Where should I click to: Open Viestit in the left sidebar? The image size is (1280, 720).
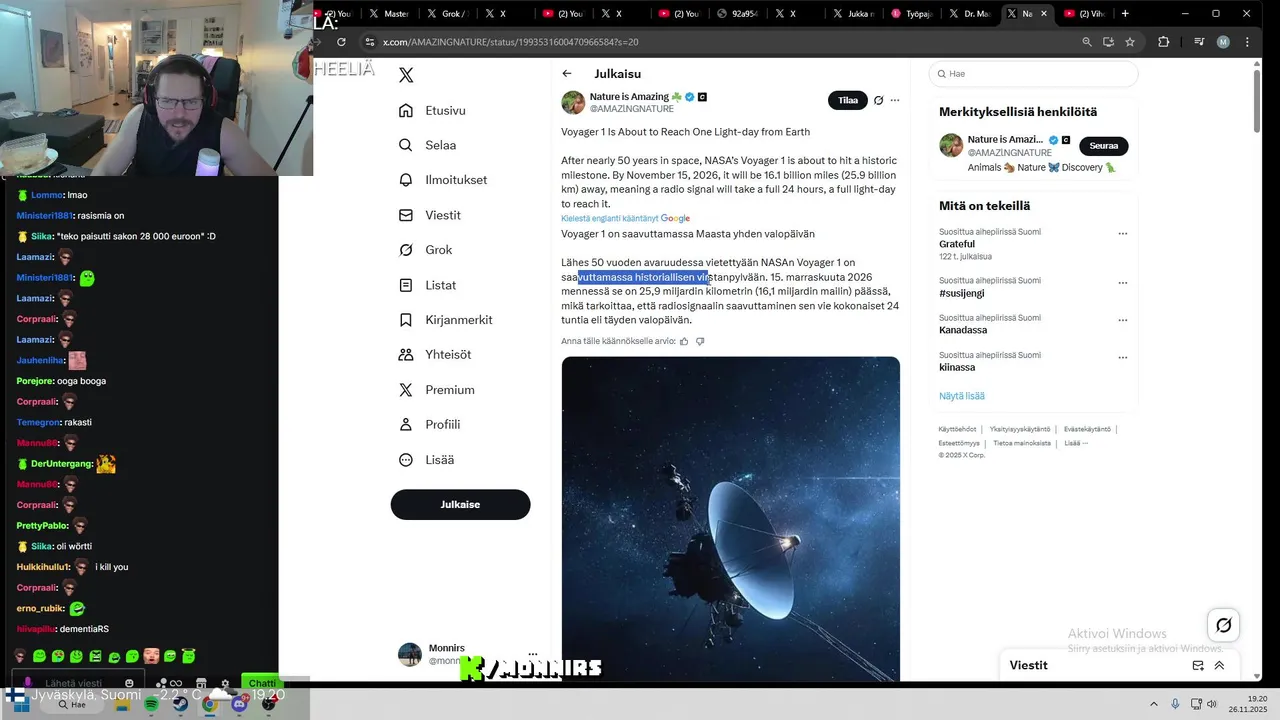(x=429, y=215)
